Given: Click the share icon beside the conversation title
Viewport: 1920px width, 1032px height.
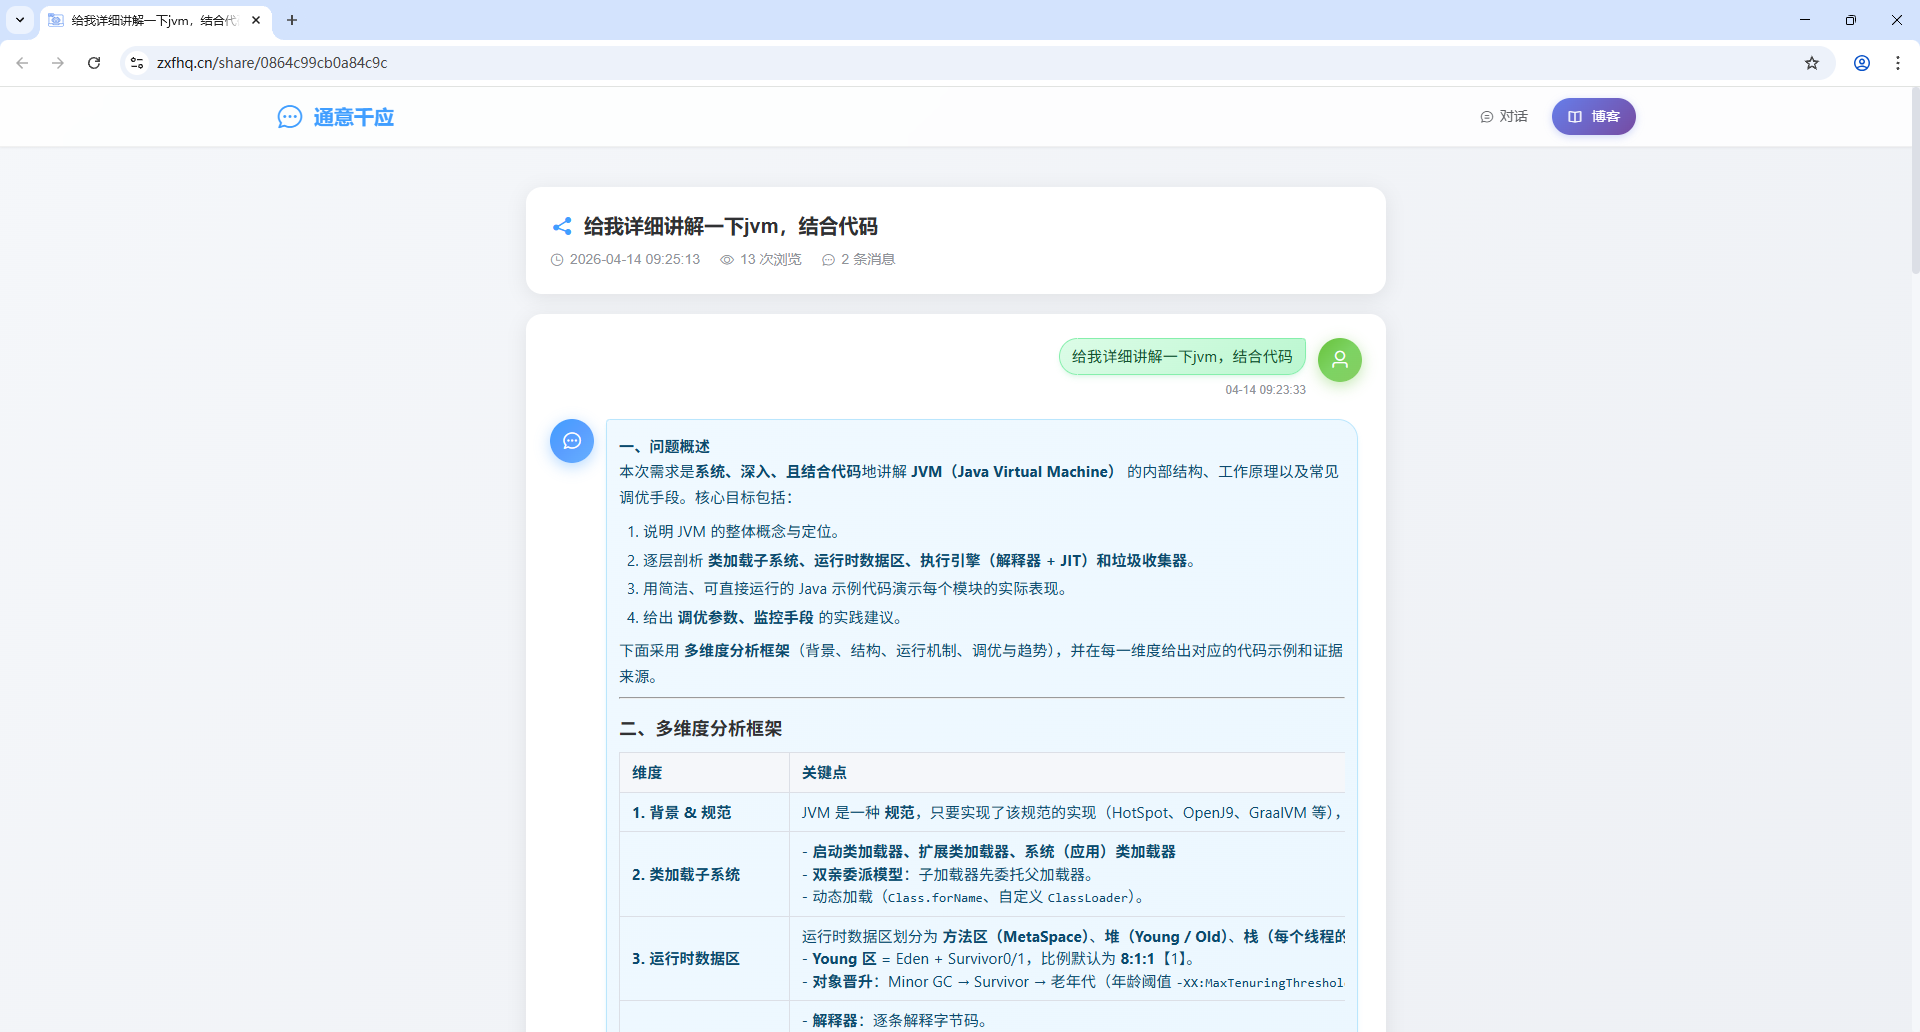Looking at the screenshot, I should [x=562, y=226].
